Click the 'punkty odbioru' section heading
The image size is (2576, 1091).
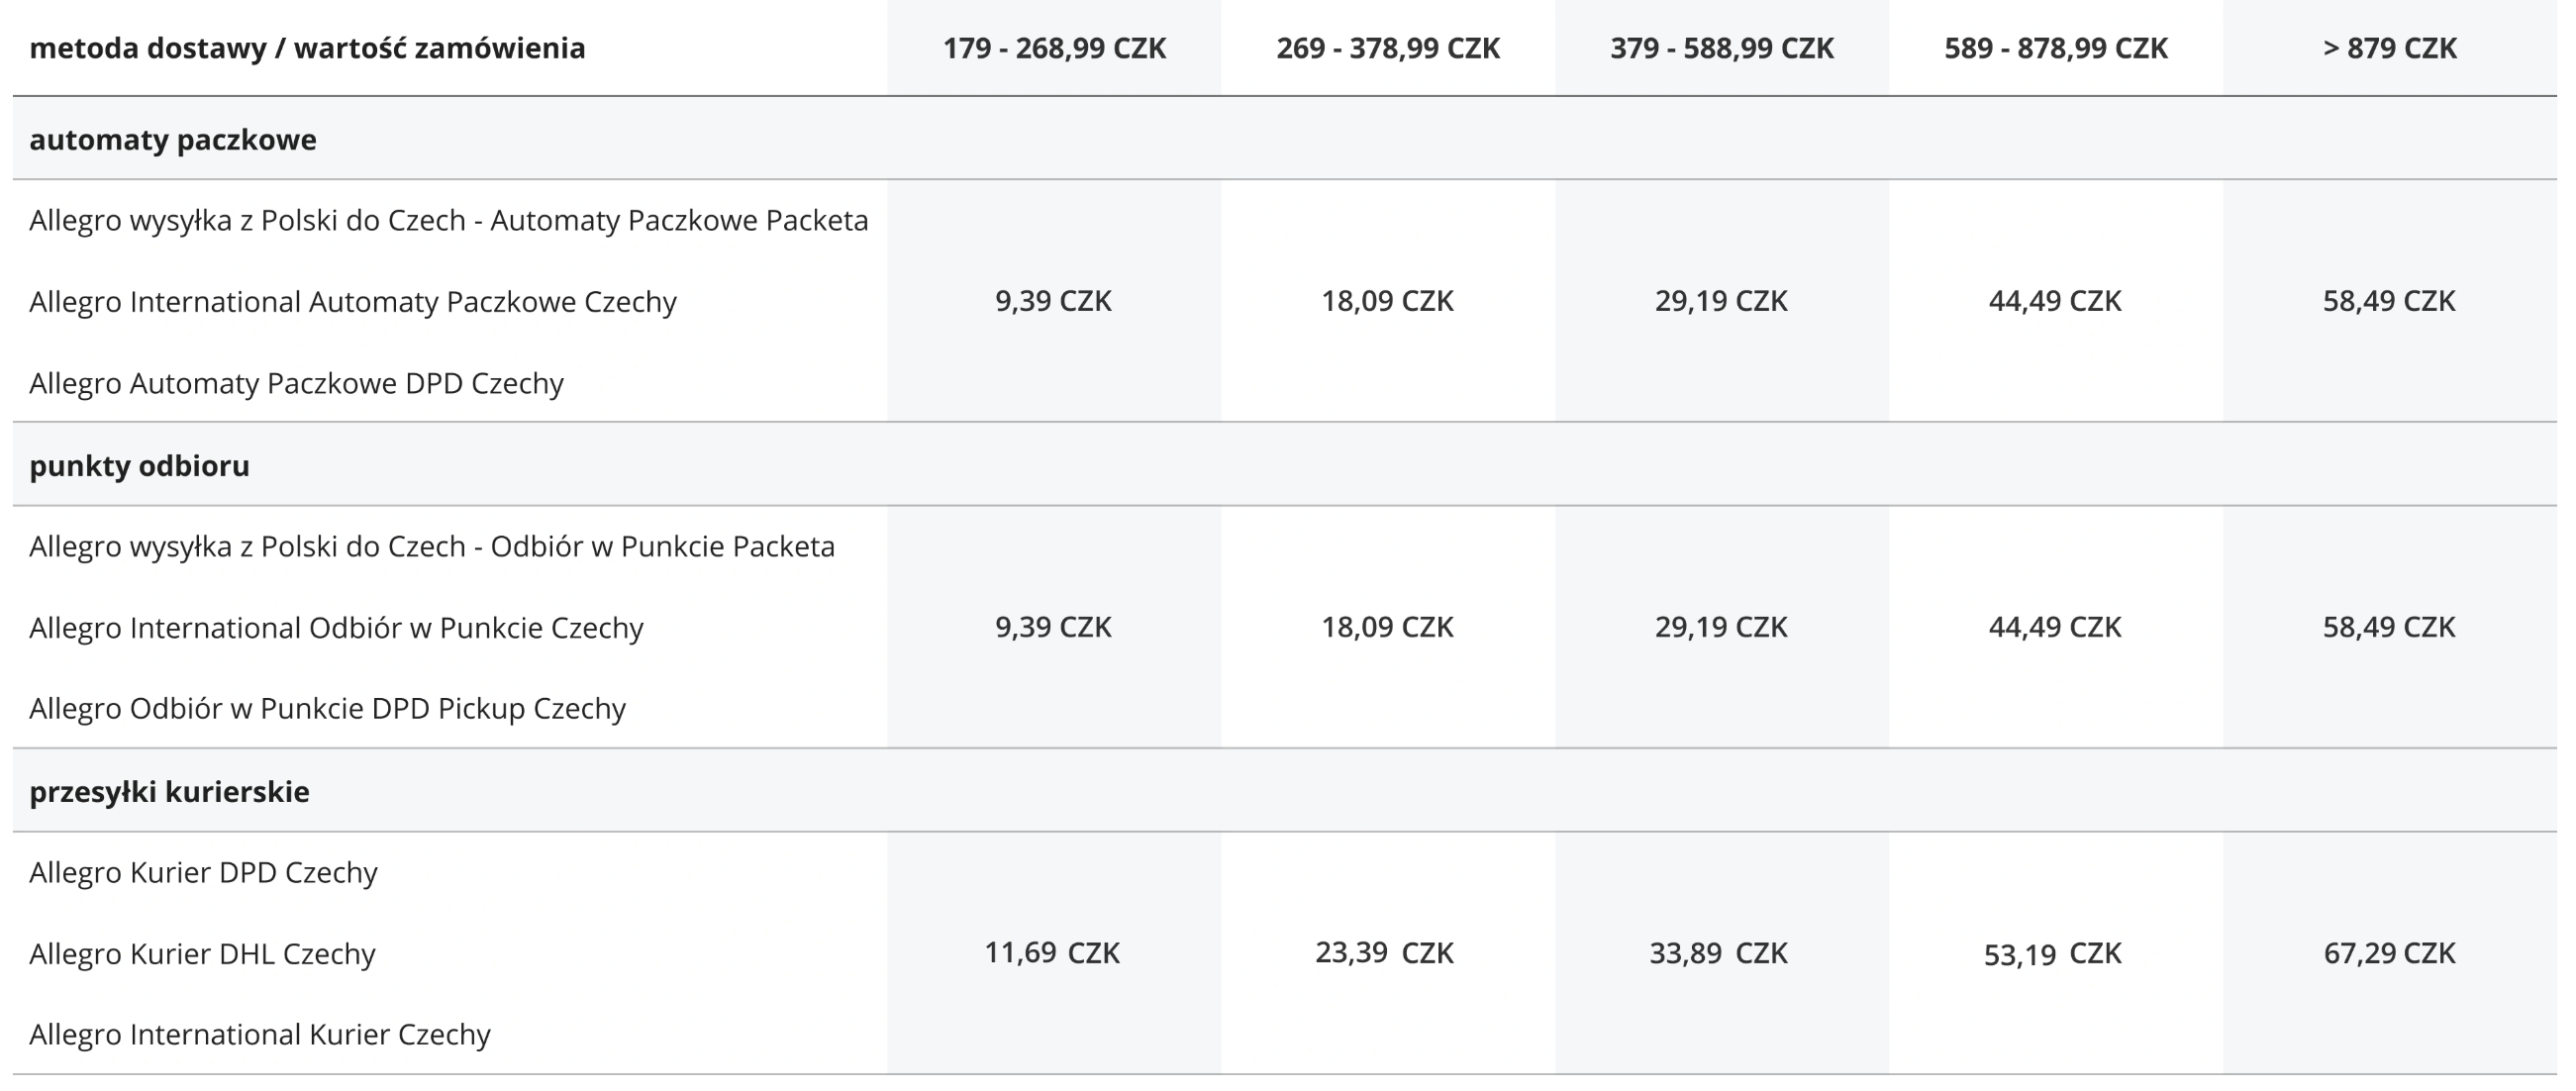tap(139, 466)
